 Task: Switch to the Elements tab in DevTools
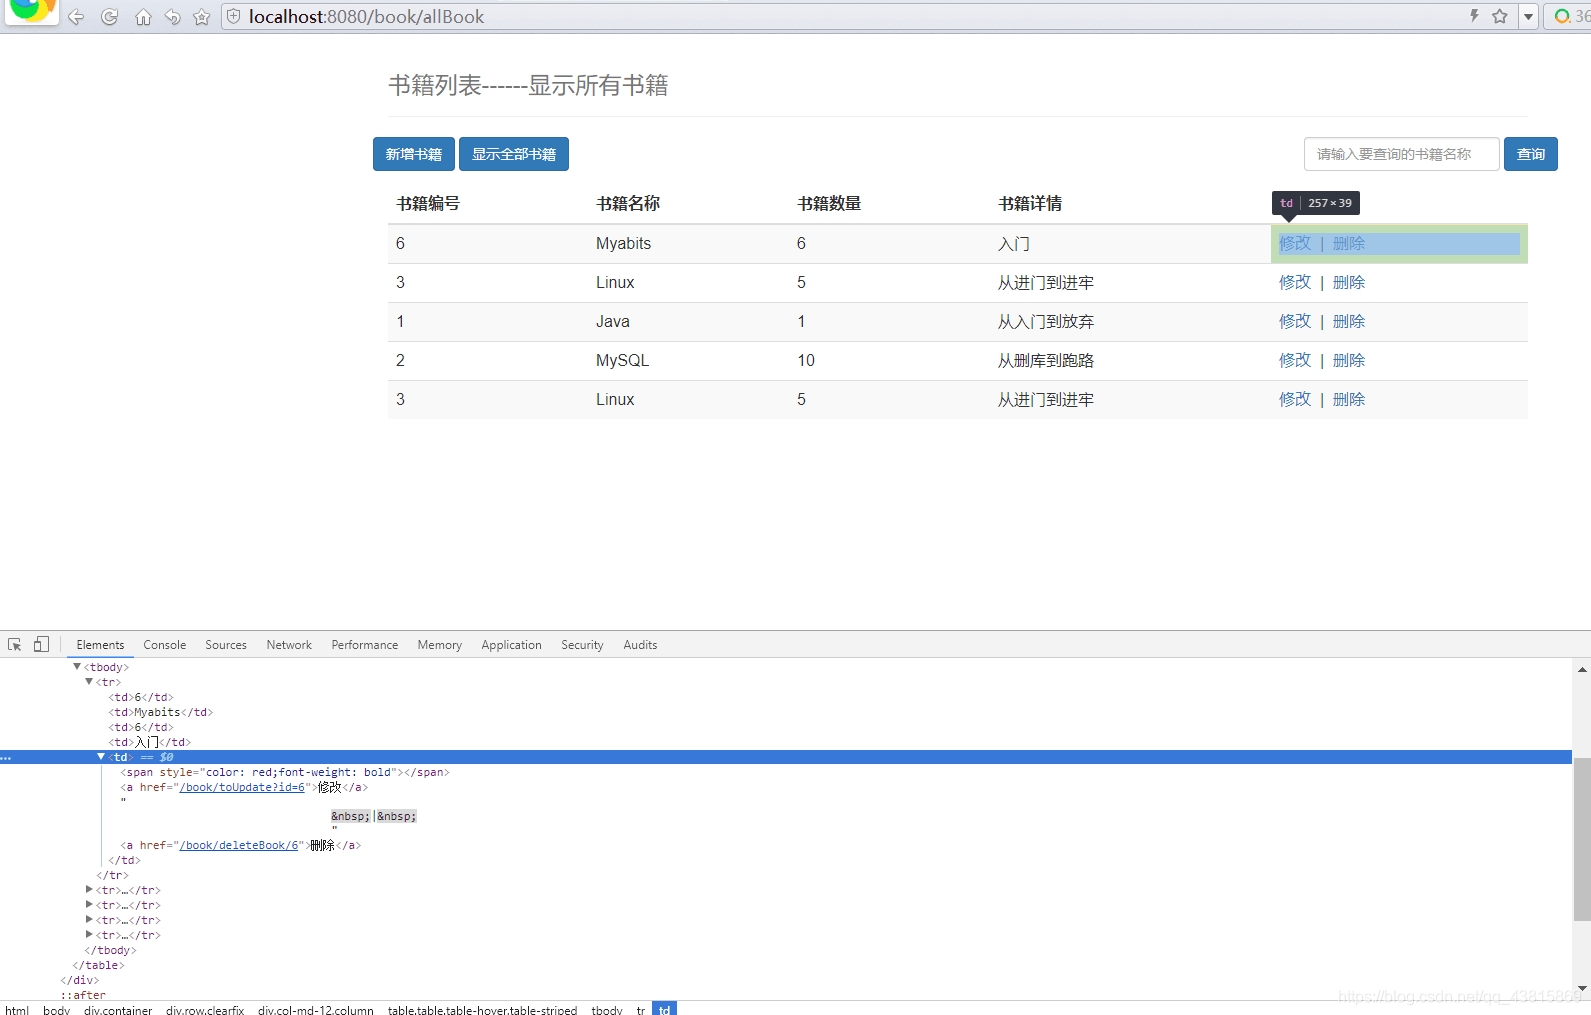pyautogui.click(x=100, y=645)
